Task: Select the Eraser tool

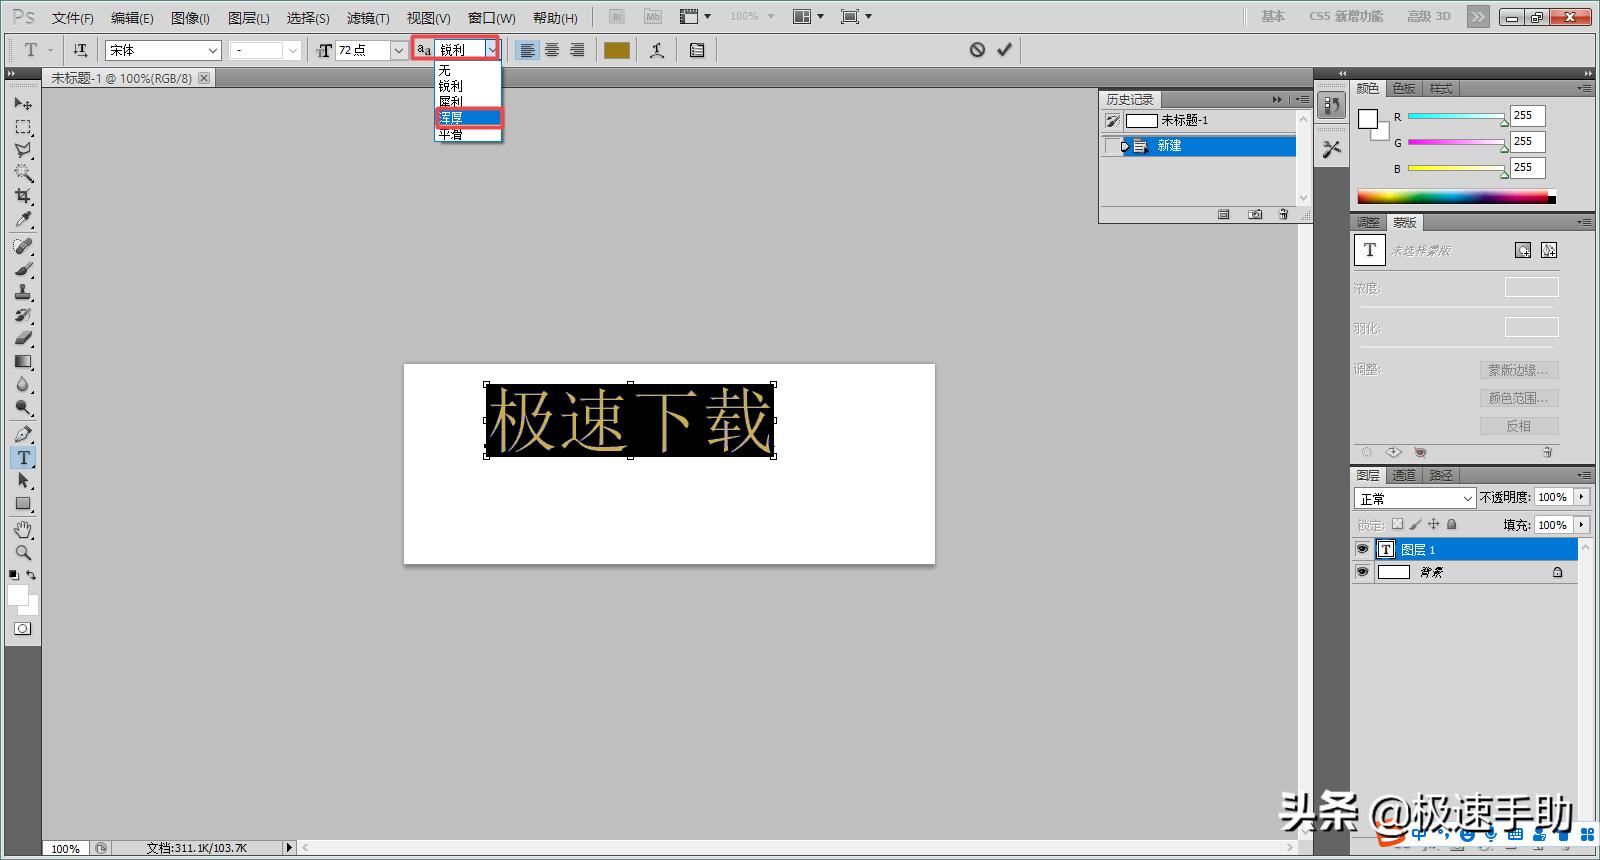Action: pos(23,338)
